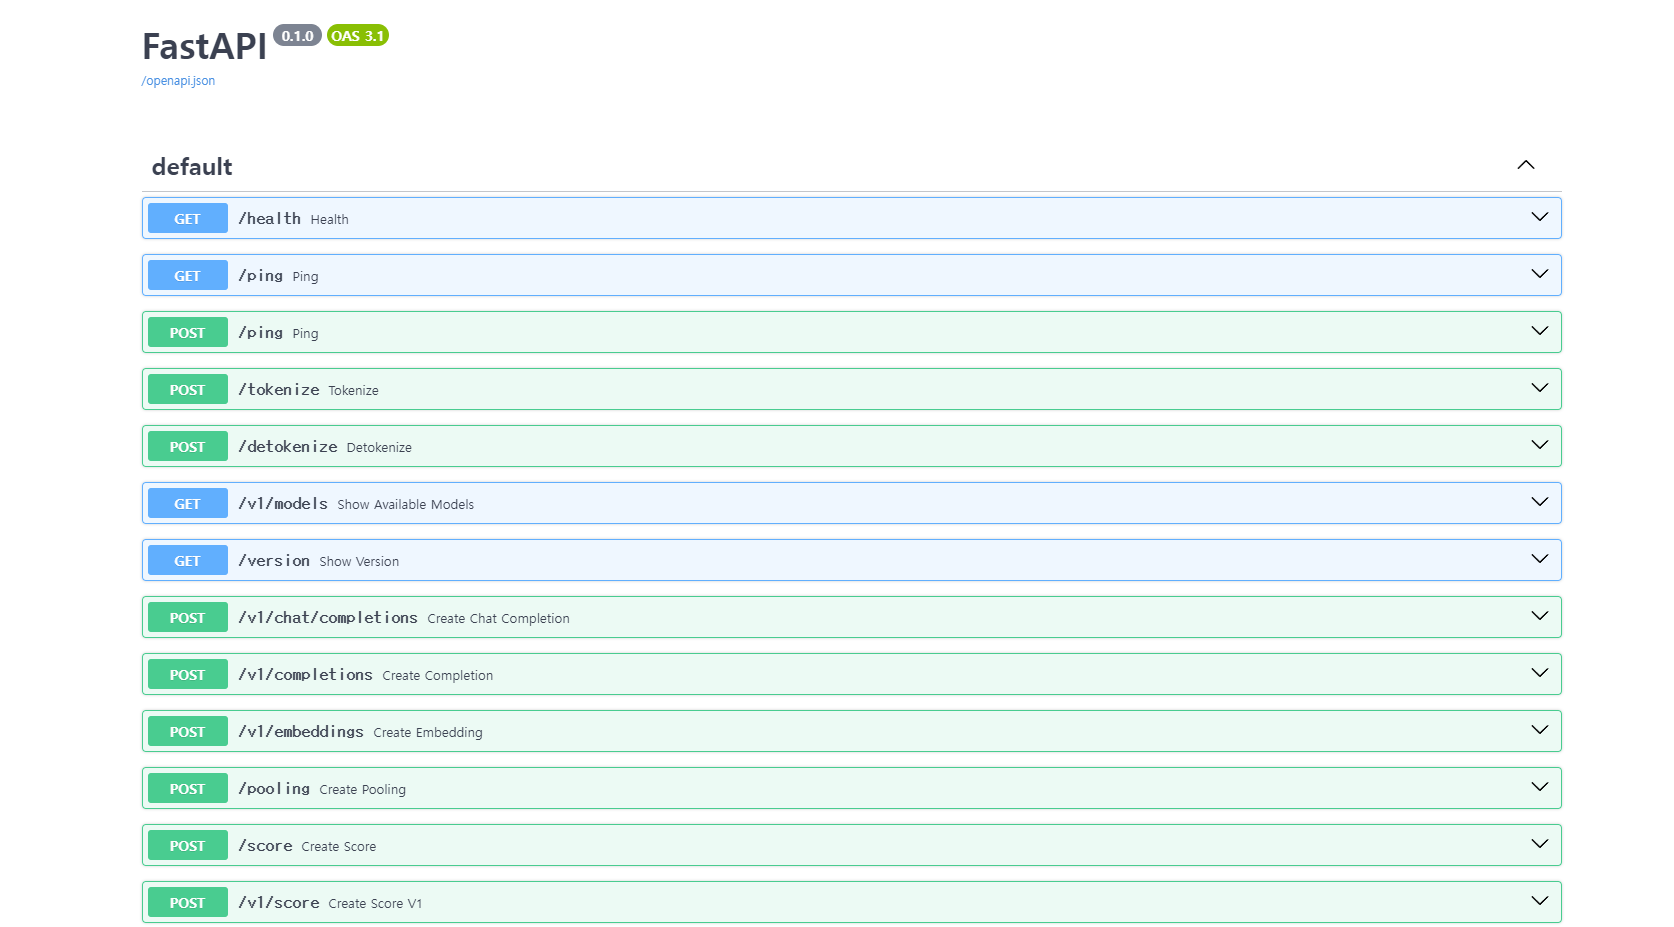Click the POST badge for /v1/chat/completions
The image size is (1674, 927).
[x=188, y=617]
